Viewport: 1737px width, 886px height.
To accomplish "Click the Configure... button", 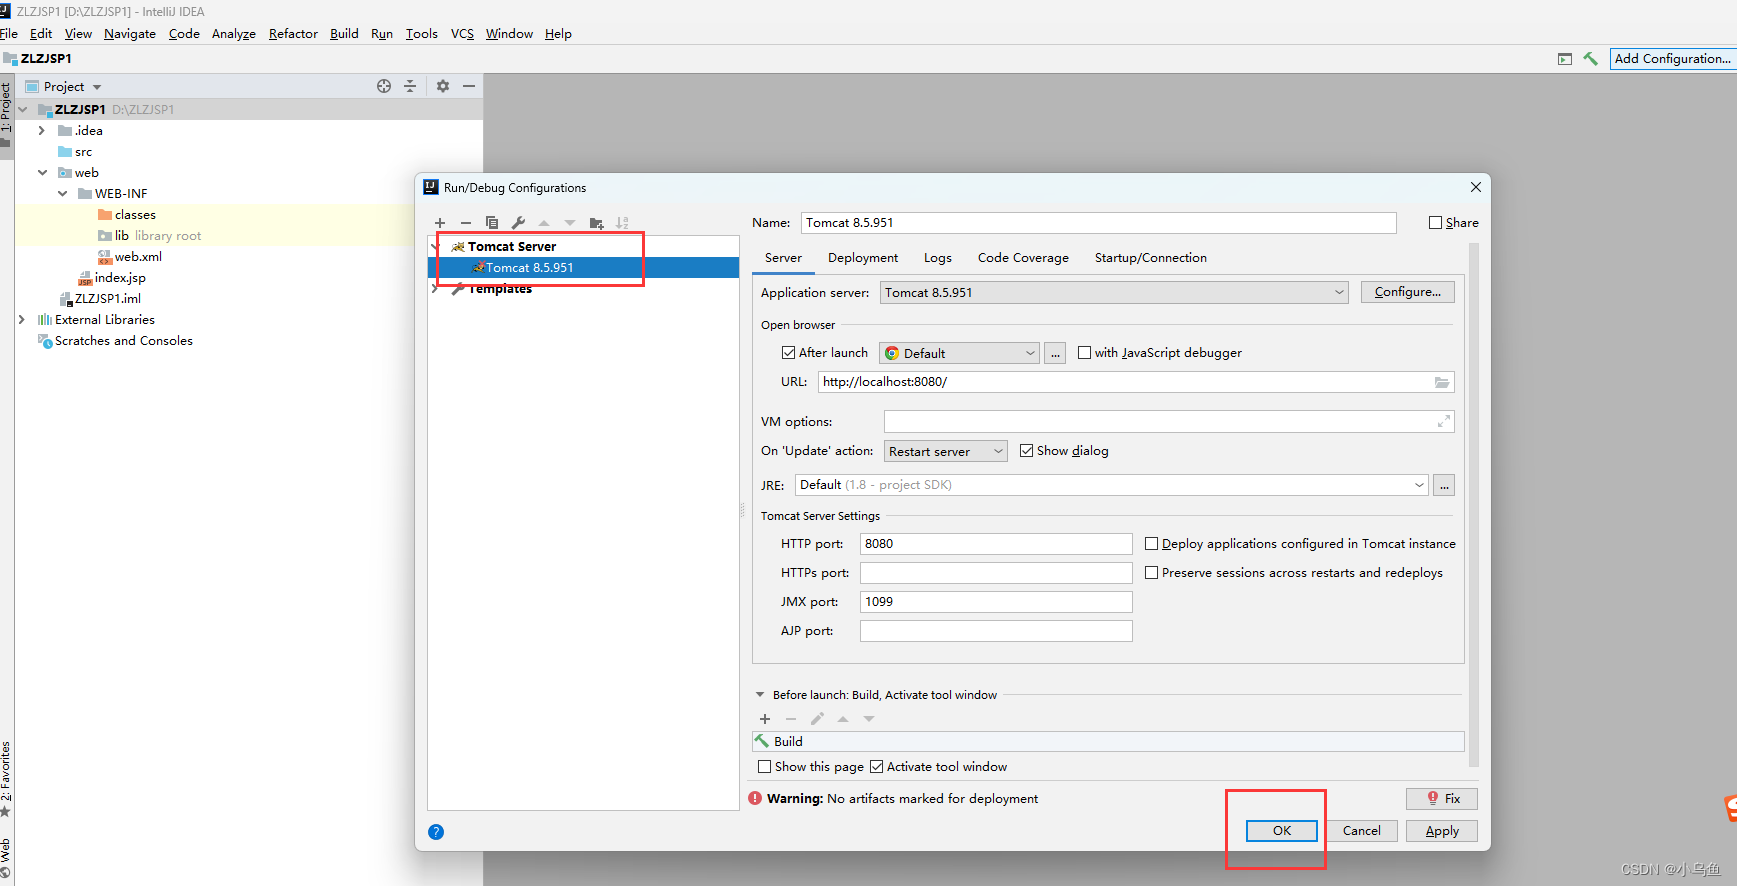I will tap(1408, 292).
